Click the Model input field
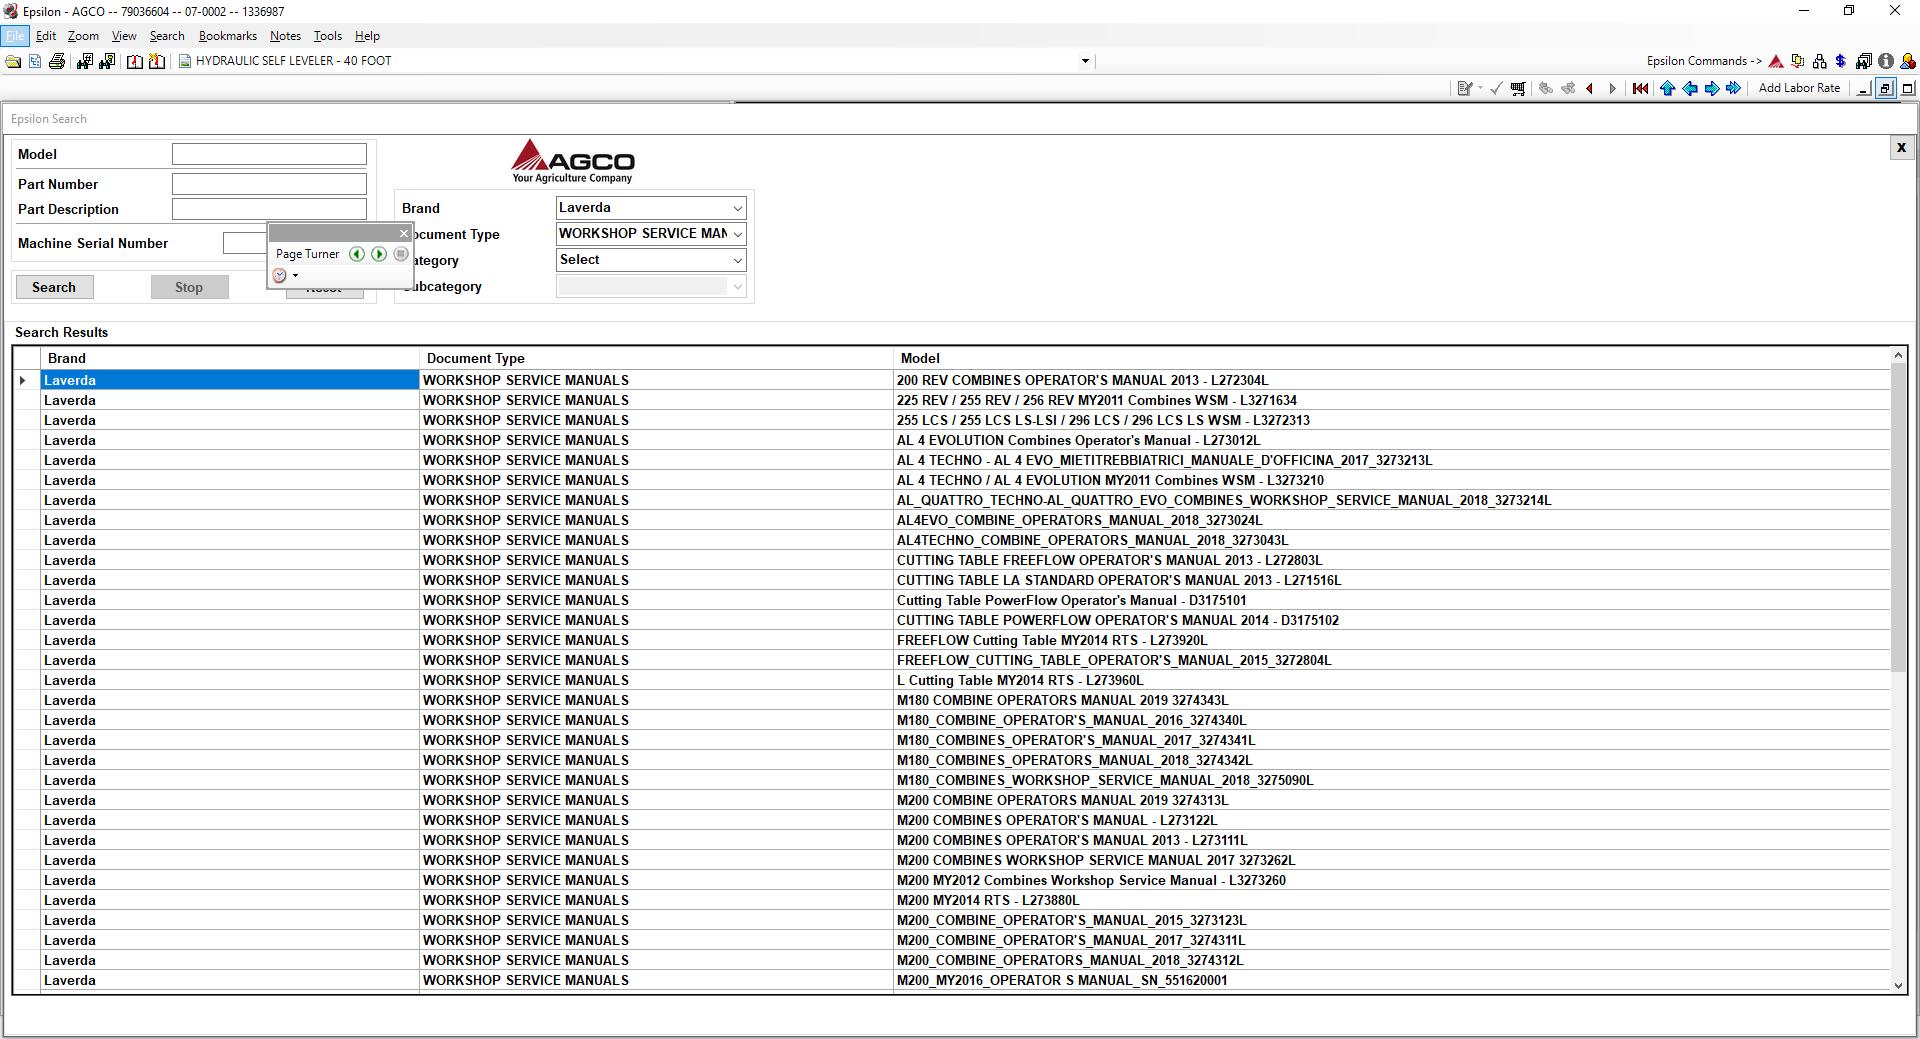The height and width of the screenshot is (1039, 1920). pyautogui.click(x=269, y=154)
